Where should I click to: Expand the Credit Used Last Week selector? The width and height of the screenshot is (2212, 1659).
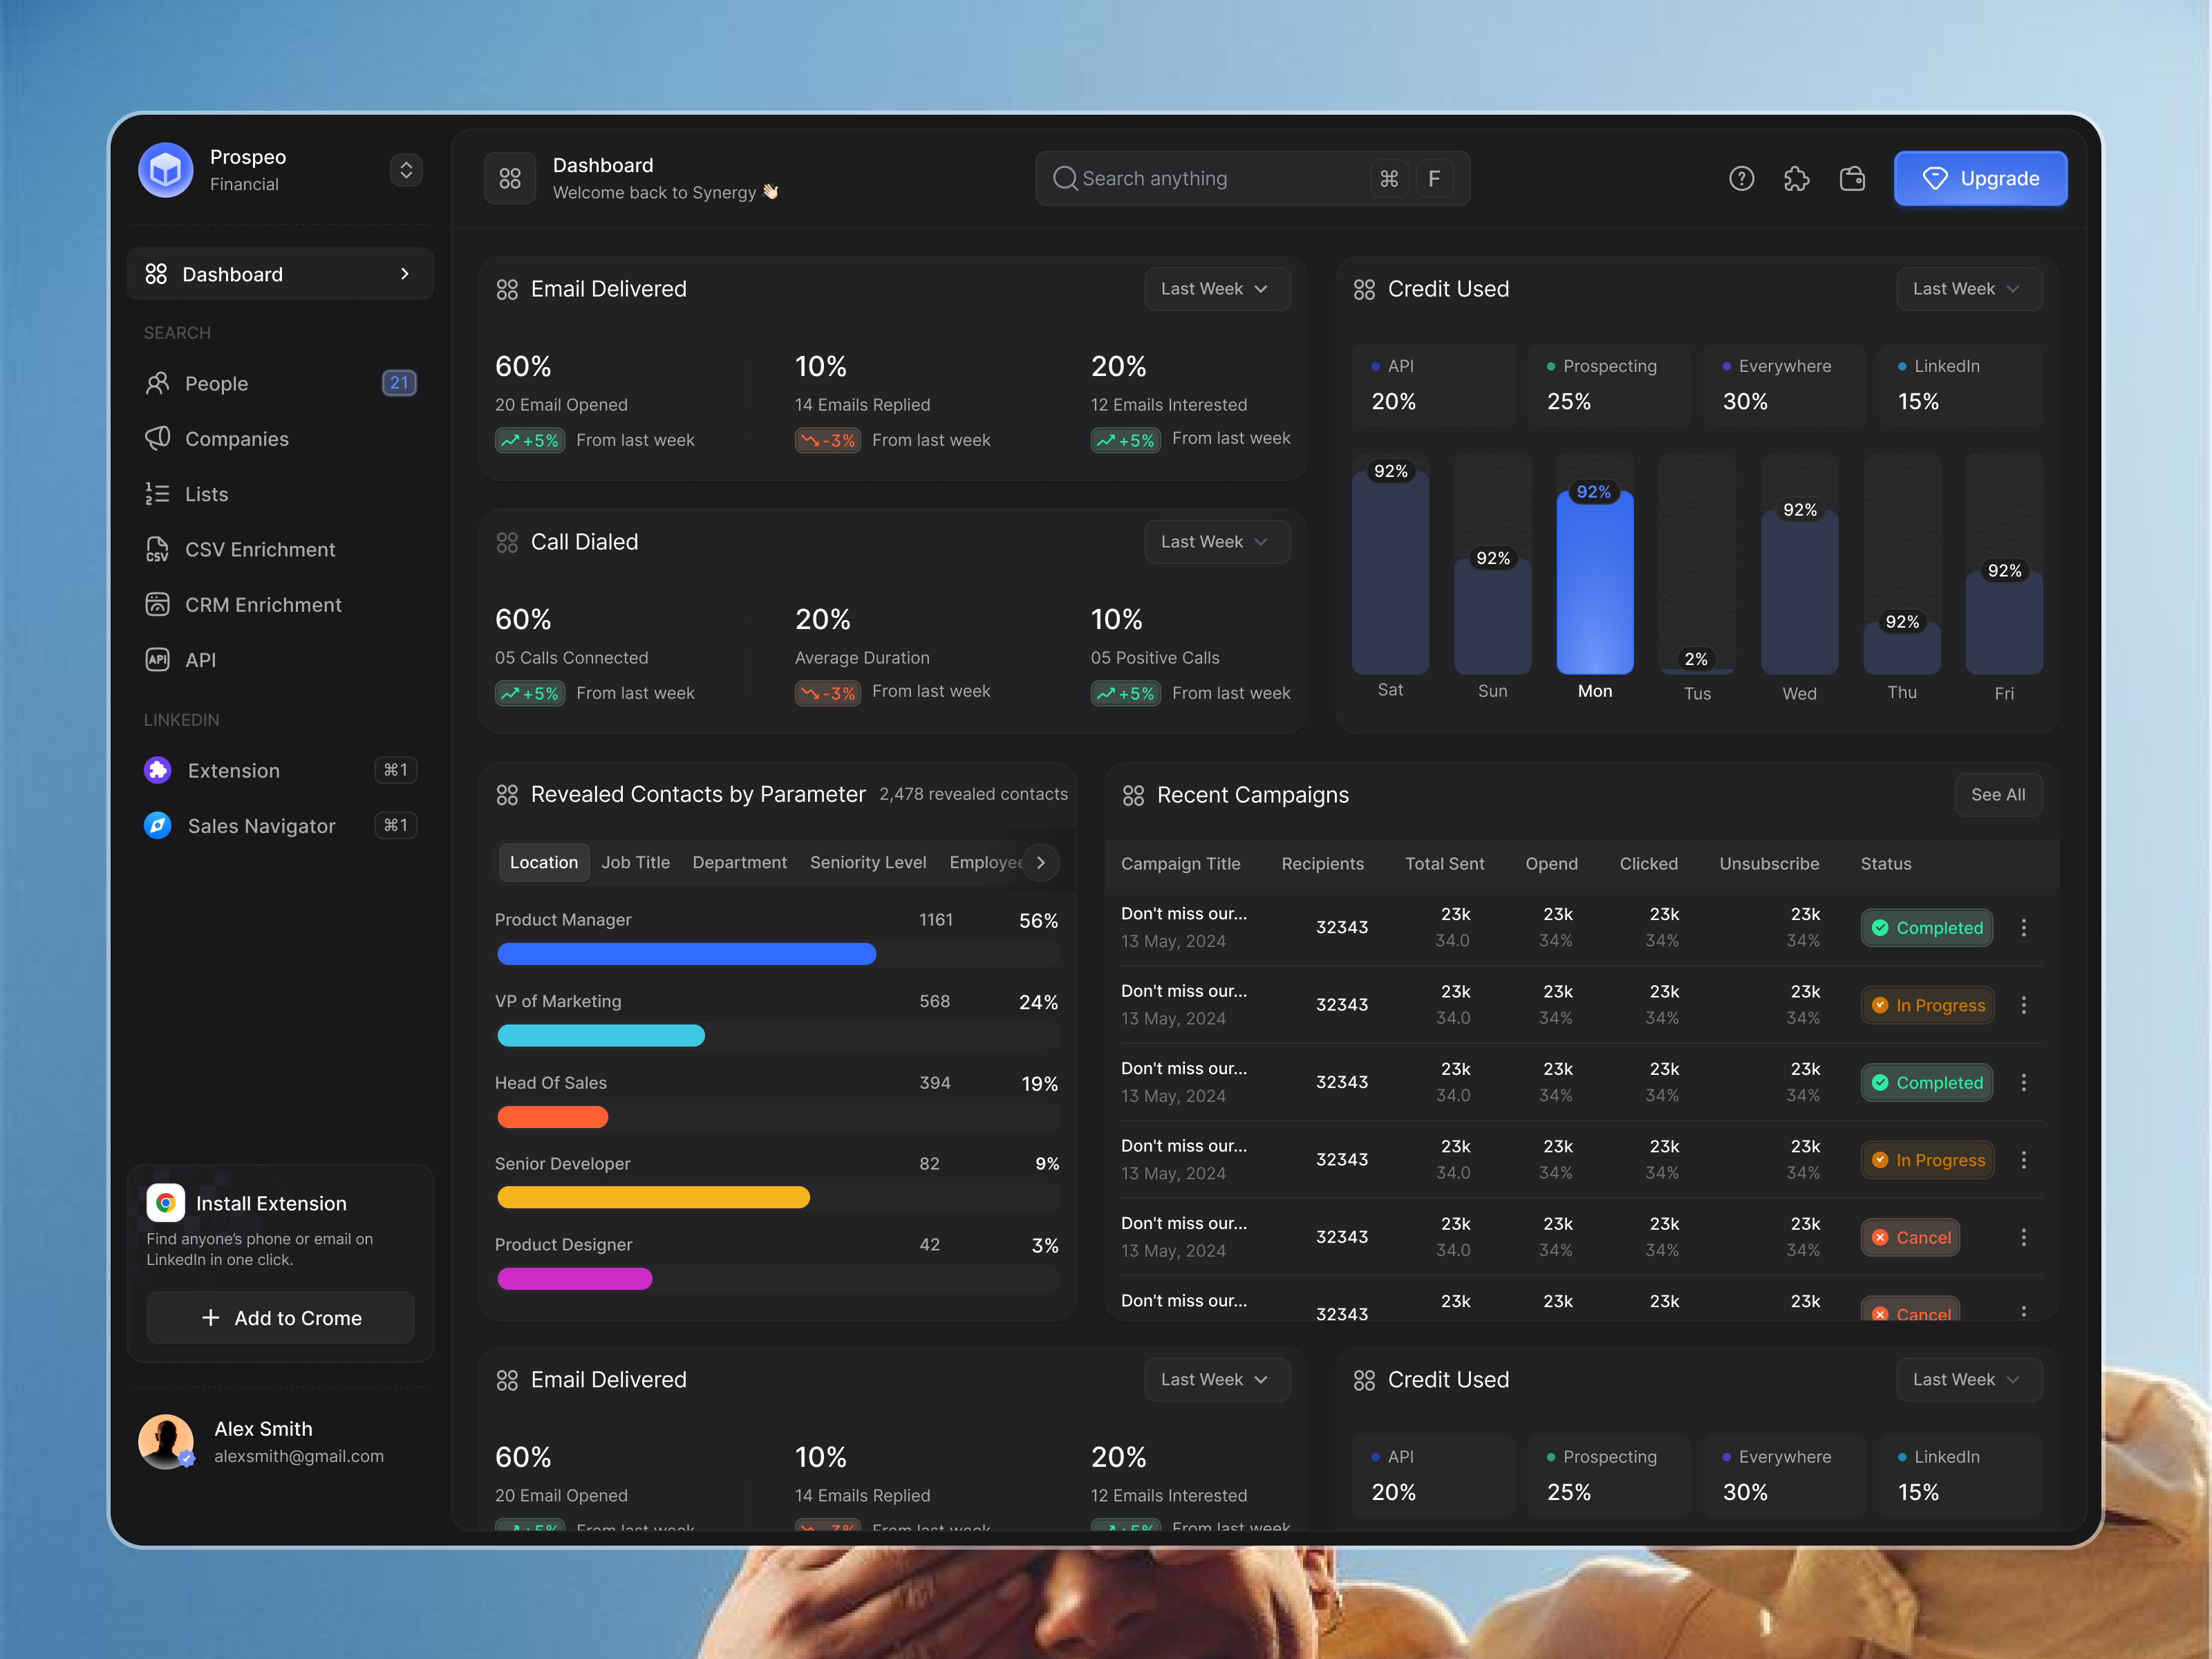(1968, 288)
